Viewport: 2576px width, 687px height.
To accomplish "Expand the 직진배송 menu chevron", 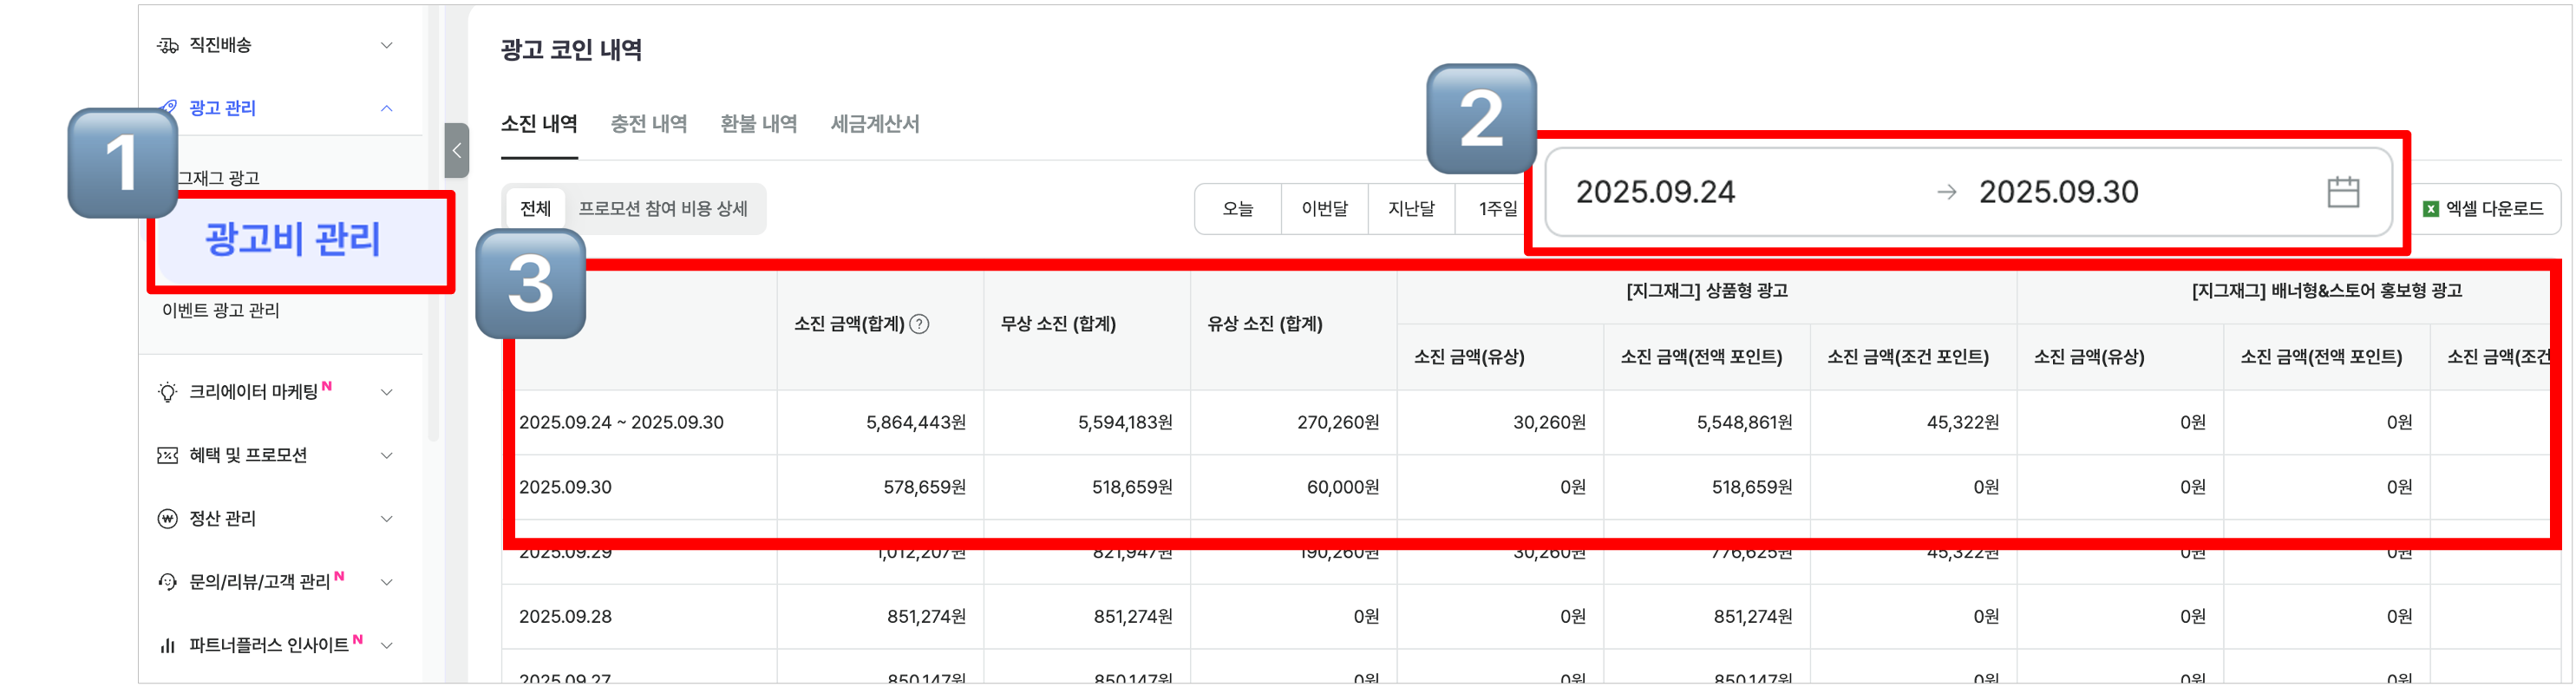I will pyautogui.click(x=387, y=46).
